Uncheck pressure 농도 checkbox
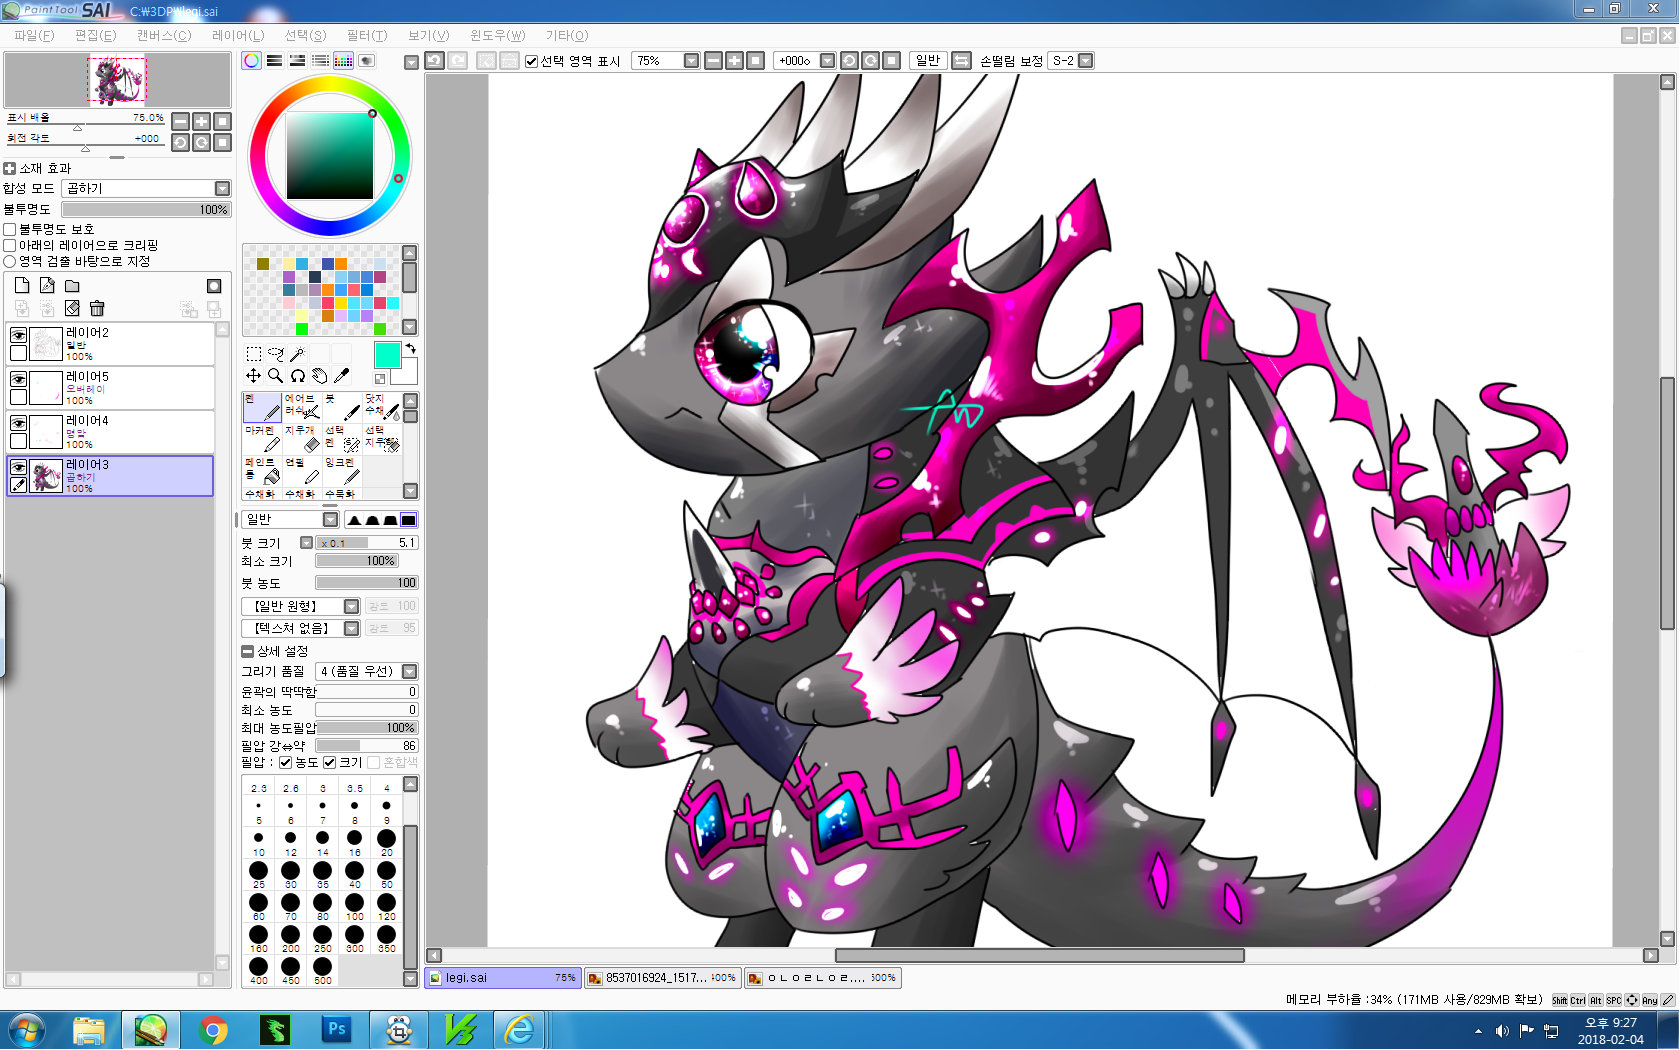 click(x=286, y=762)
